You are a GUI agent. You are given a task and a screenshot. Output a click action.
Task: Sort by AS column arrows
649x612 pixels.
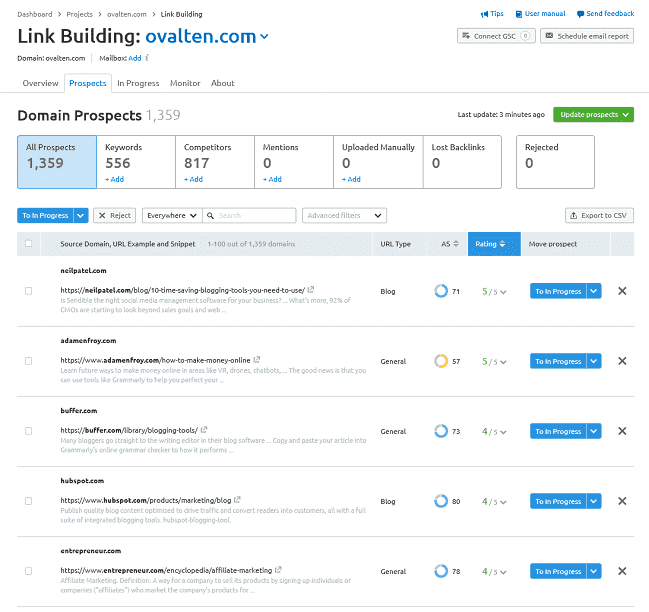(456, 244)
